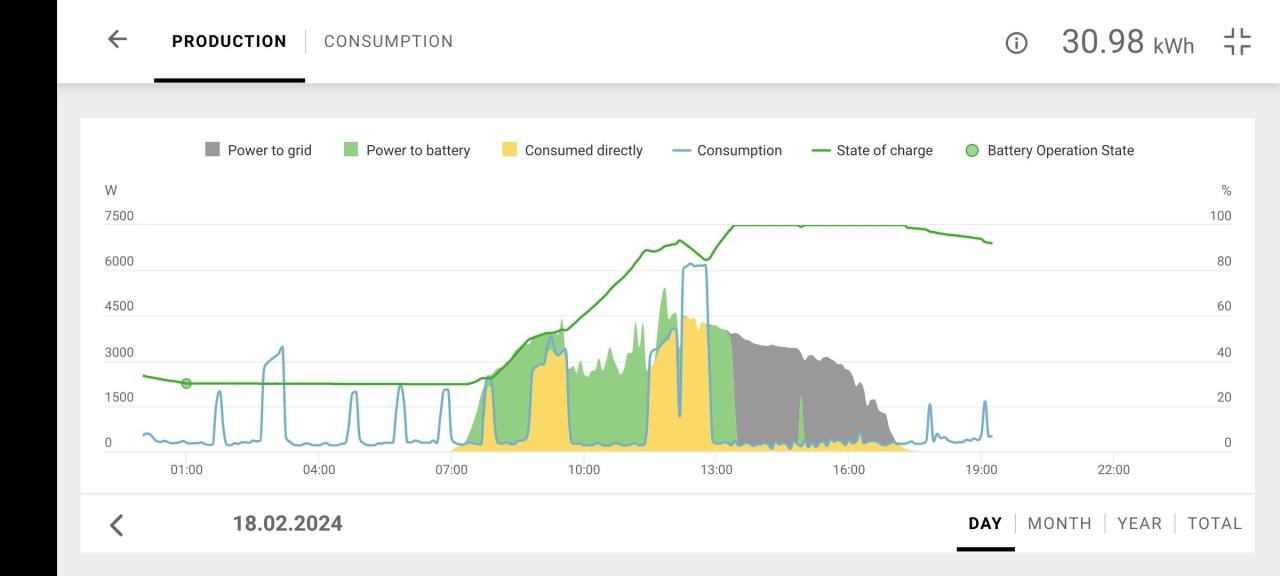Click the green battery state marker on chart
This screenshot has height=576, width=1280.
pos(186,383)
